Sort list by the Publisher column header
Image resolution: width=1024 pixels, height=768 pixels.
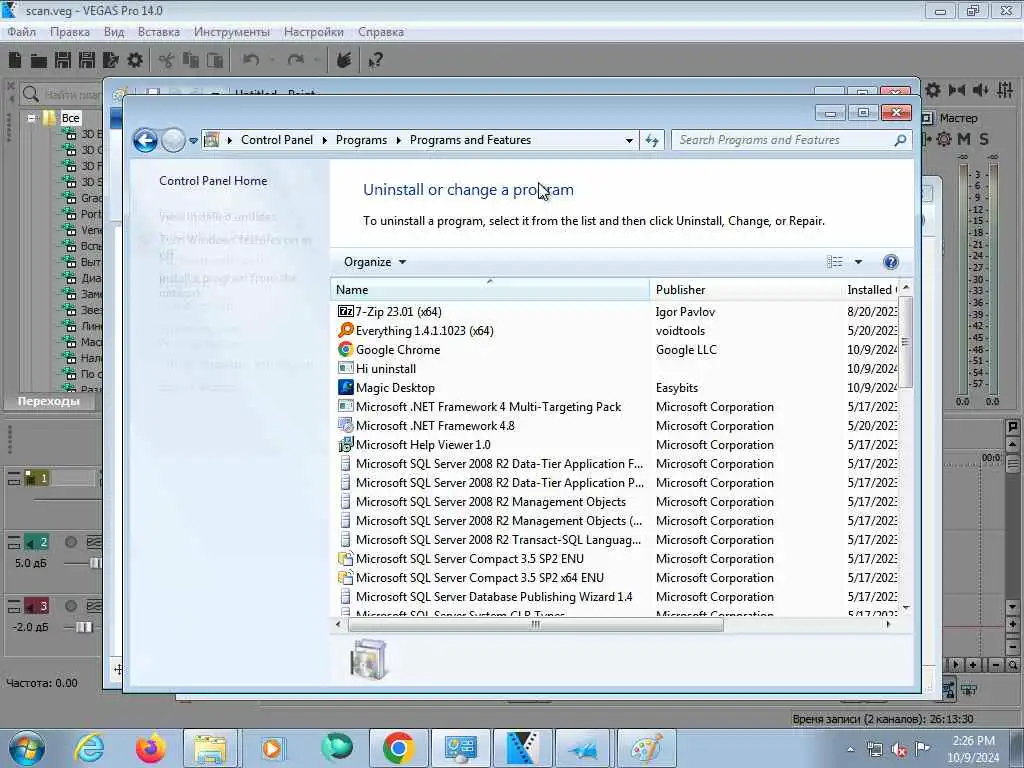746,289
